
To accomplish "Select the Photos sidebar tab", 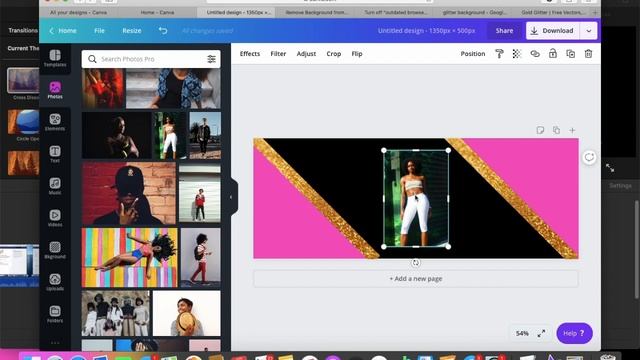I will click(x=55, y=90).
